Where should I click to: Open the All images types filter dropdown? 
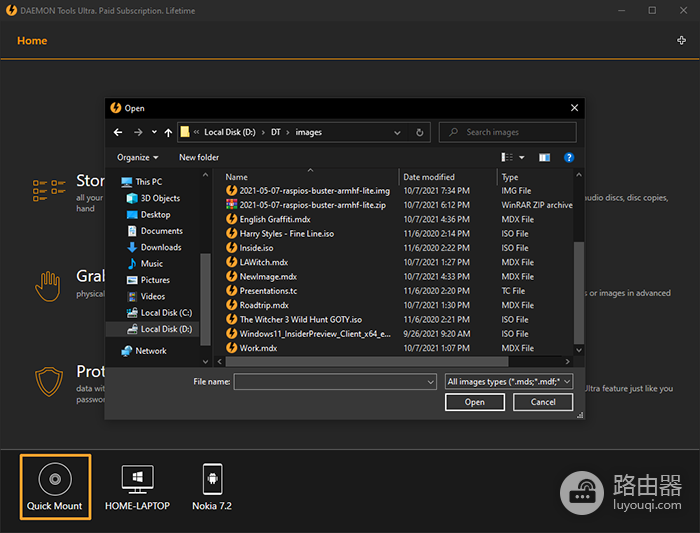click(x=509, y=382)
